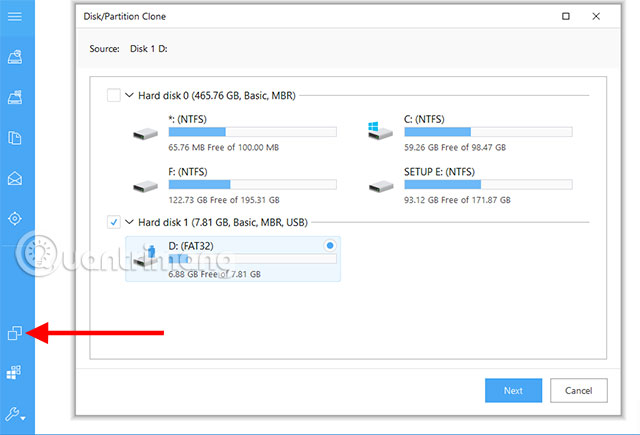Click the 'Hard disk 0 (465.76 GB, Basic, MBR)' label
Image resolution: width=640 pixels, height=435 pixels.
[217, 95]
